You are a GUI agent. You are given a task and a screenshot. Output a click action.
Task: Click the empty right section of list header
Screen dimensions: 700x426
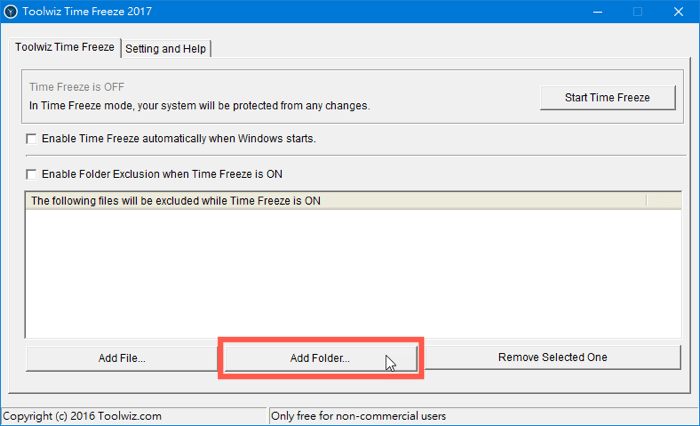coord(662,201)
